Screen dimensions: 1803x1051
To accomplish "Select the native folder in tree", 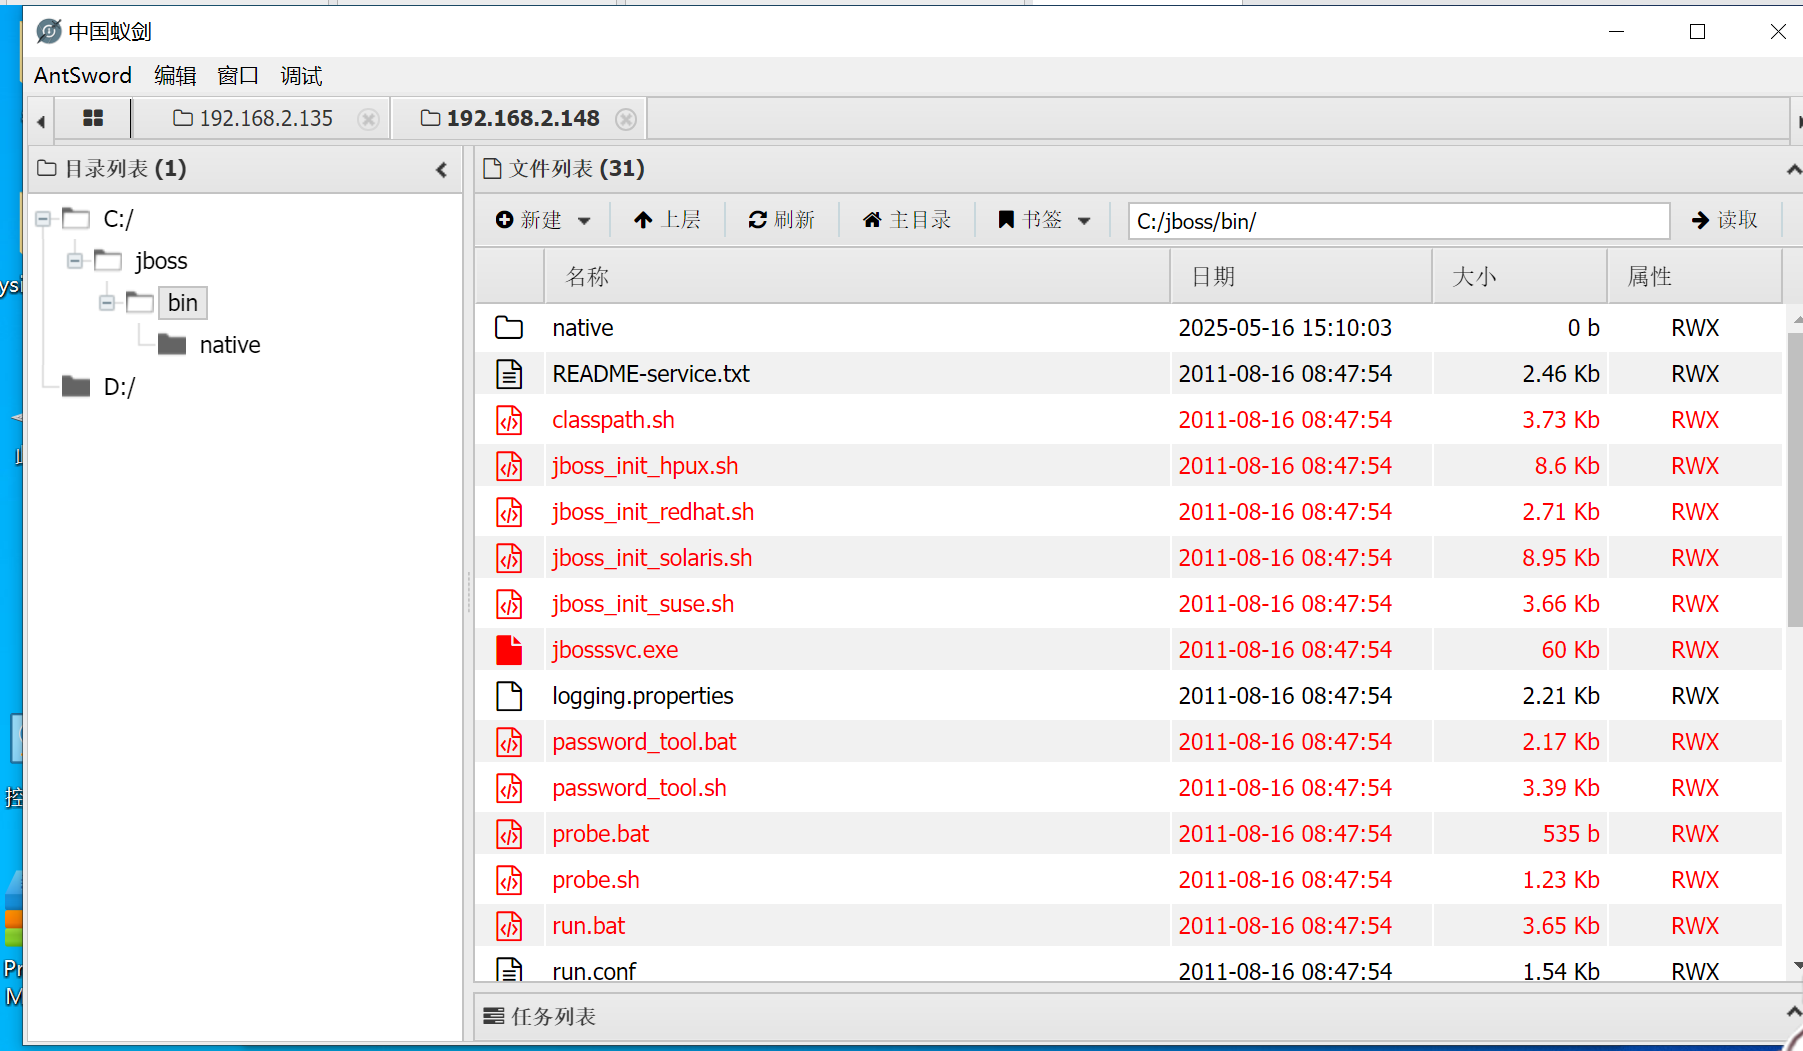I will click(230, 345).
